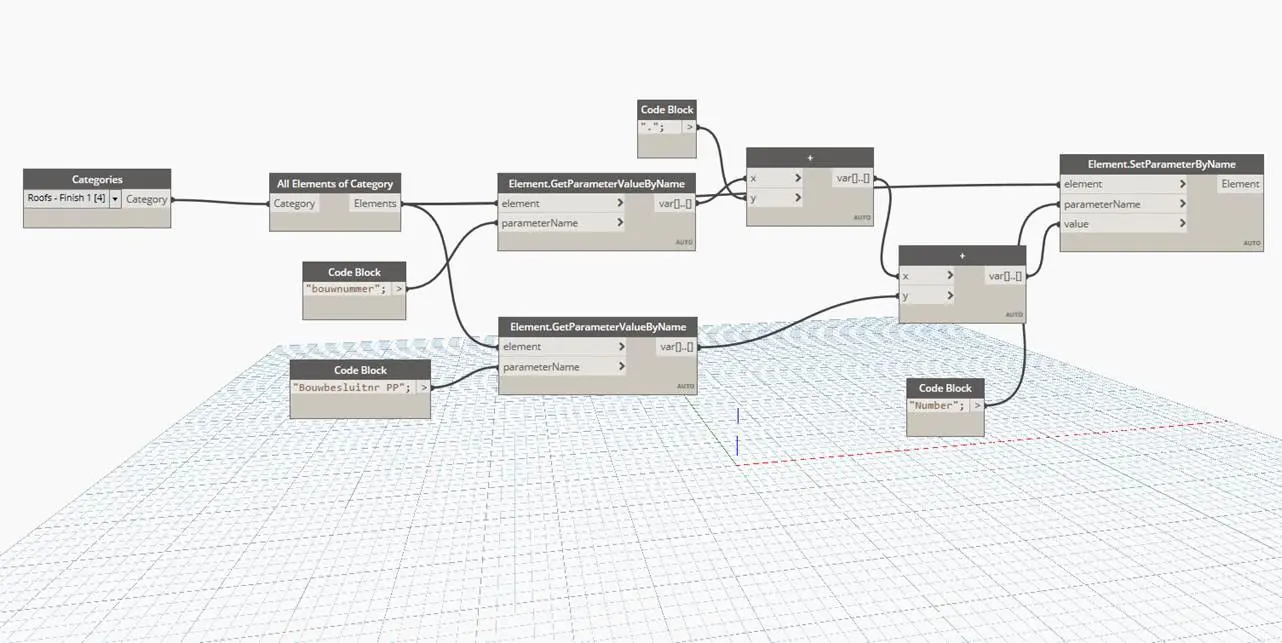1282x643 pixels.
Task: Click y port on + node fed by "-" block
Action: tap(775, 198)
